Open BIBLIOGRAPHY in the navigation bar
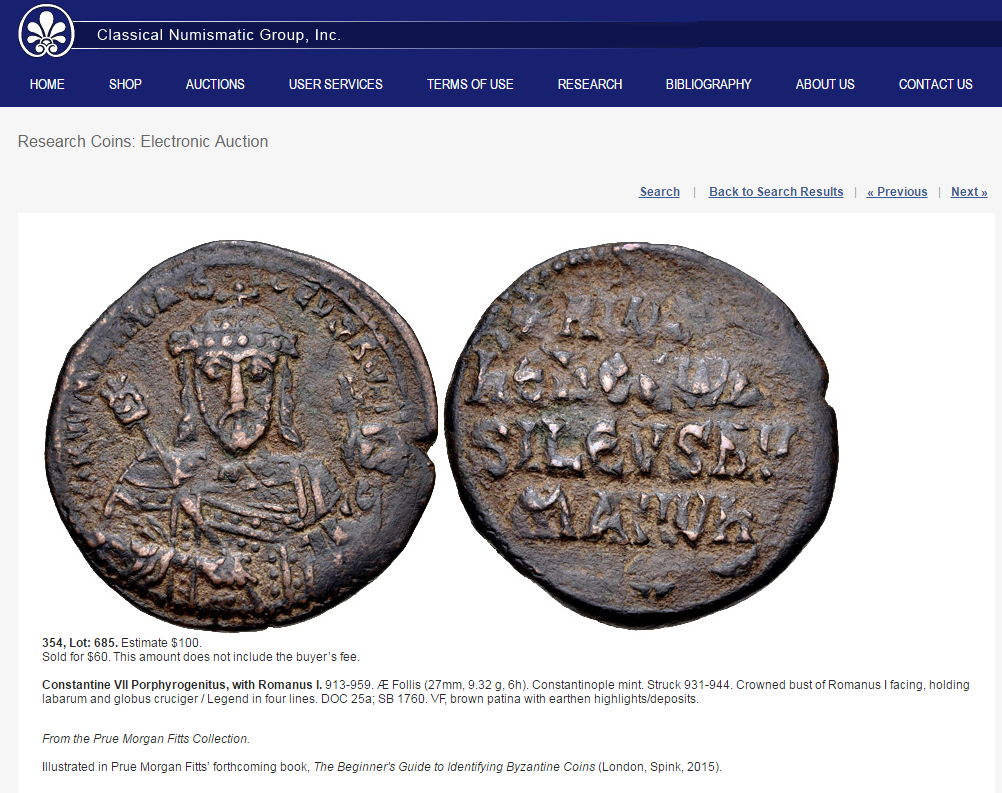This screenshot has width=1002, height=793. coord(709,84)
